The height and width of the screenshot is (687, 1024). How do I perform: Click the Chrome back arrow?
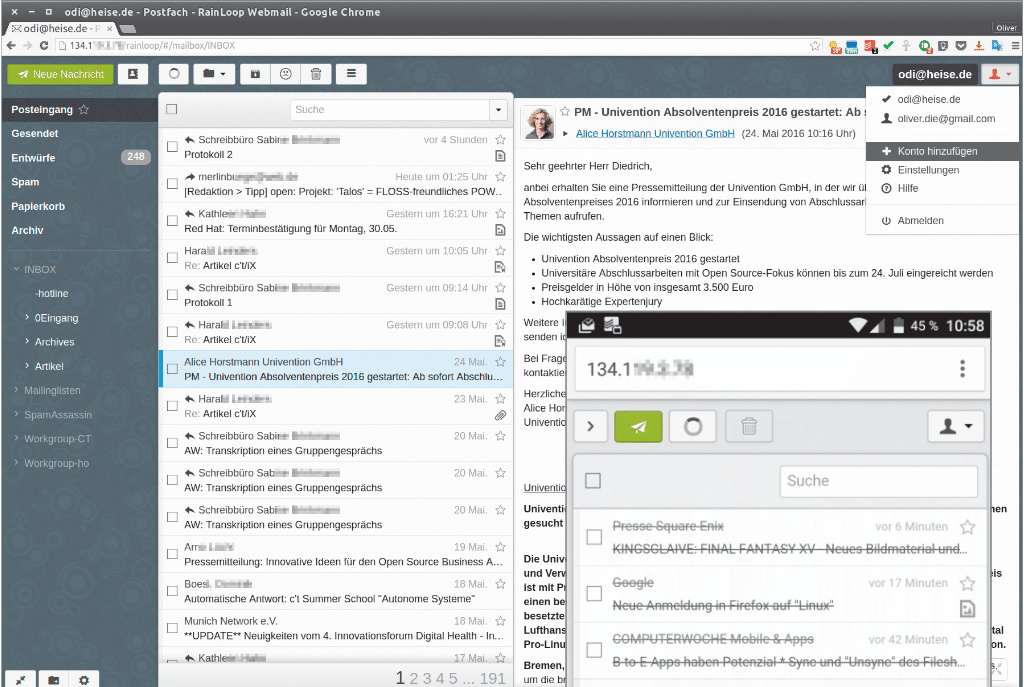[10, 45]
